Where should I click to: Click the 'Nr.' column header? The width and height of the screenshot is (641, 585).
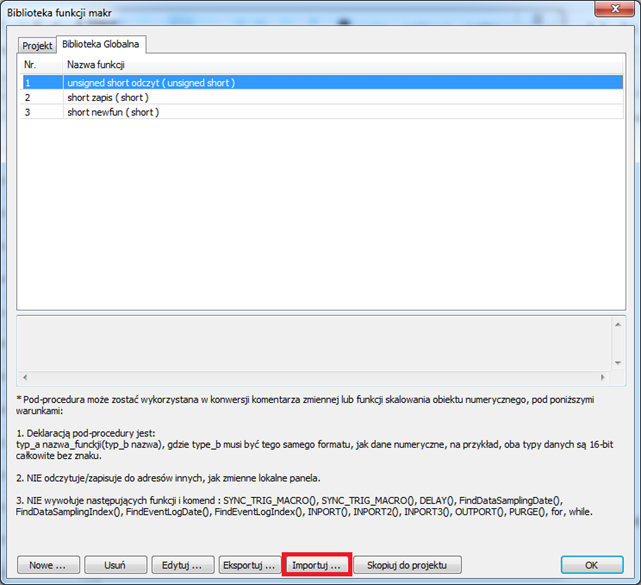pos(41,65)
